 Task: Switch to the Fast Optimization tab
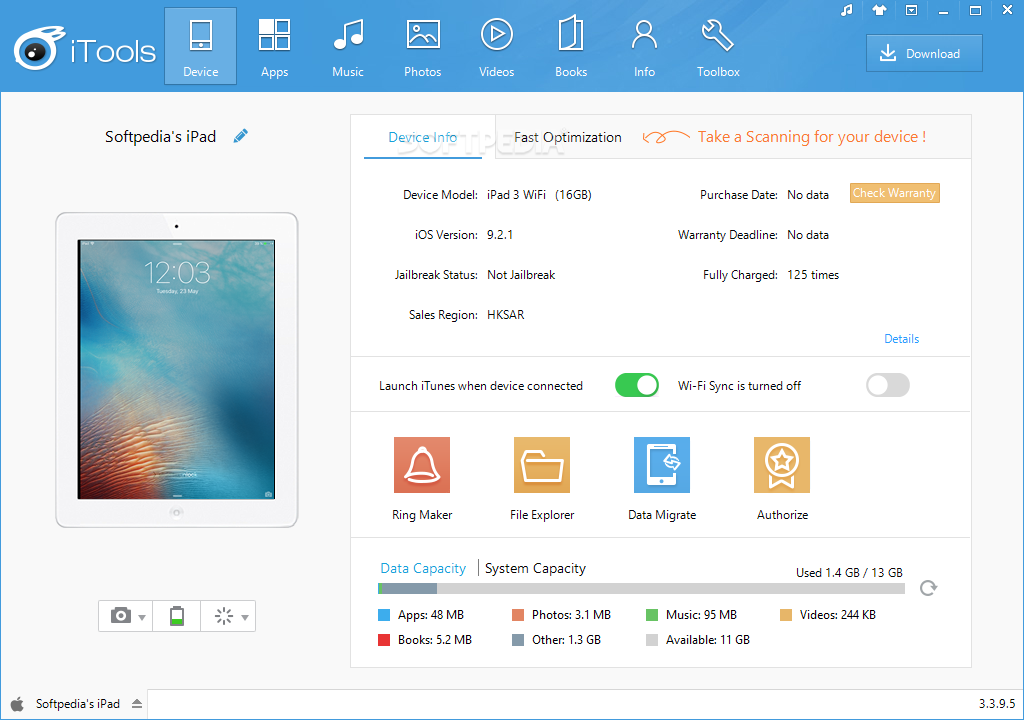coord(567,137)
